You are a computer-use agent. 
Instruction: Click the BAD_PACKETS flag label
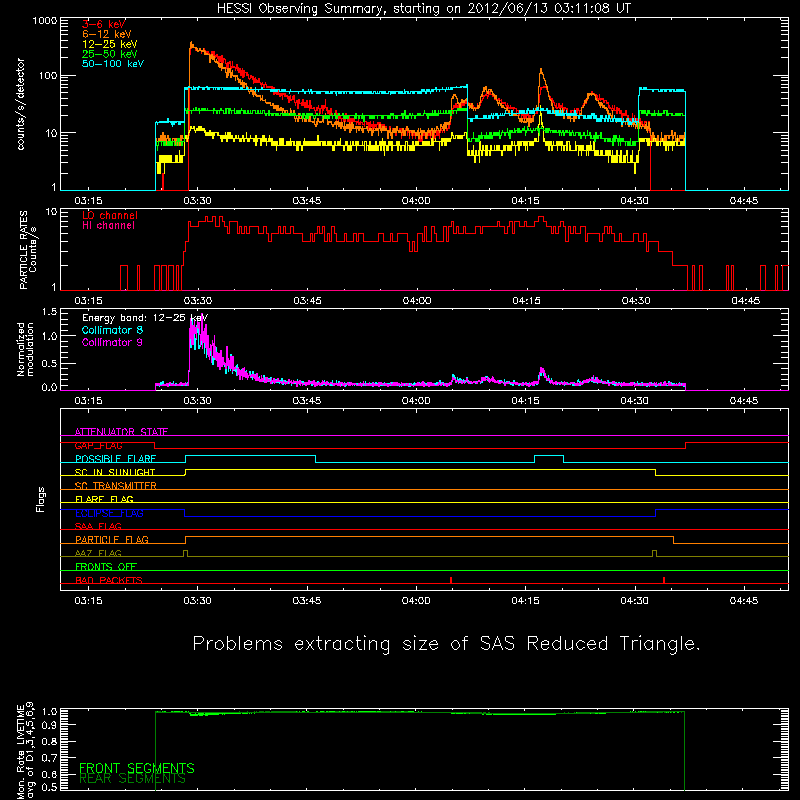coord(109,580)
